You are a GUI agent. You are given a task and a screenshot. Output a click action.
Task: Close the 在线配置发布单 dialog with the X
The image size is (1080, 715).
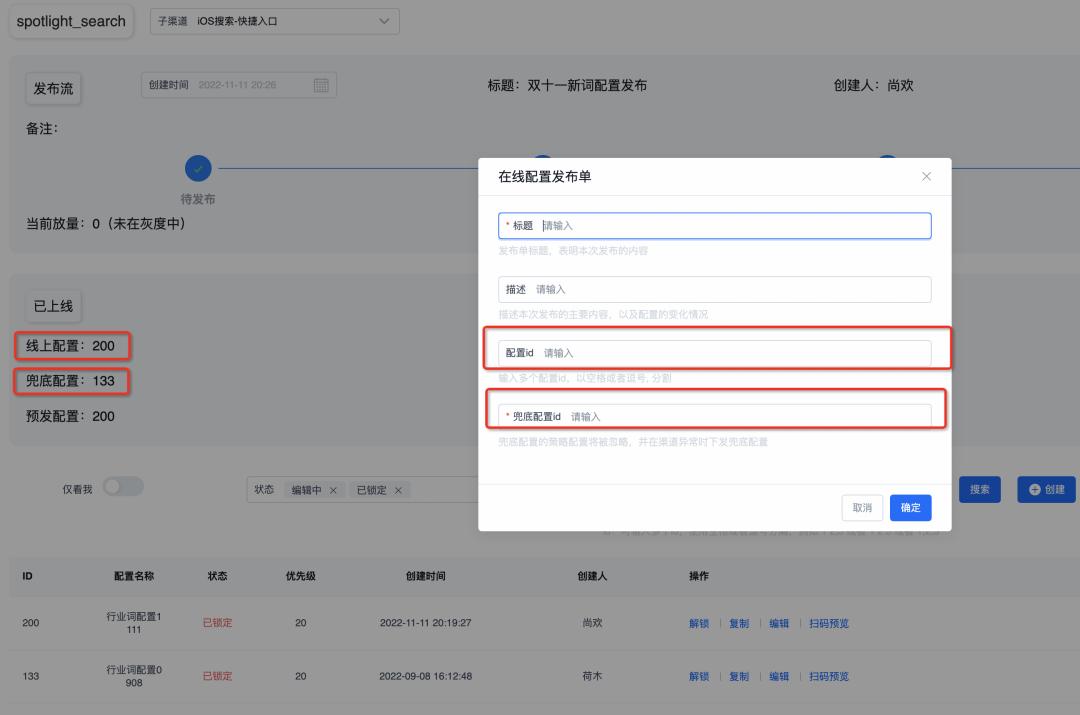(x=925, y=175)
